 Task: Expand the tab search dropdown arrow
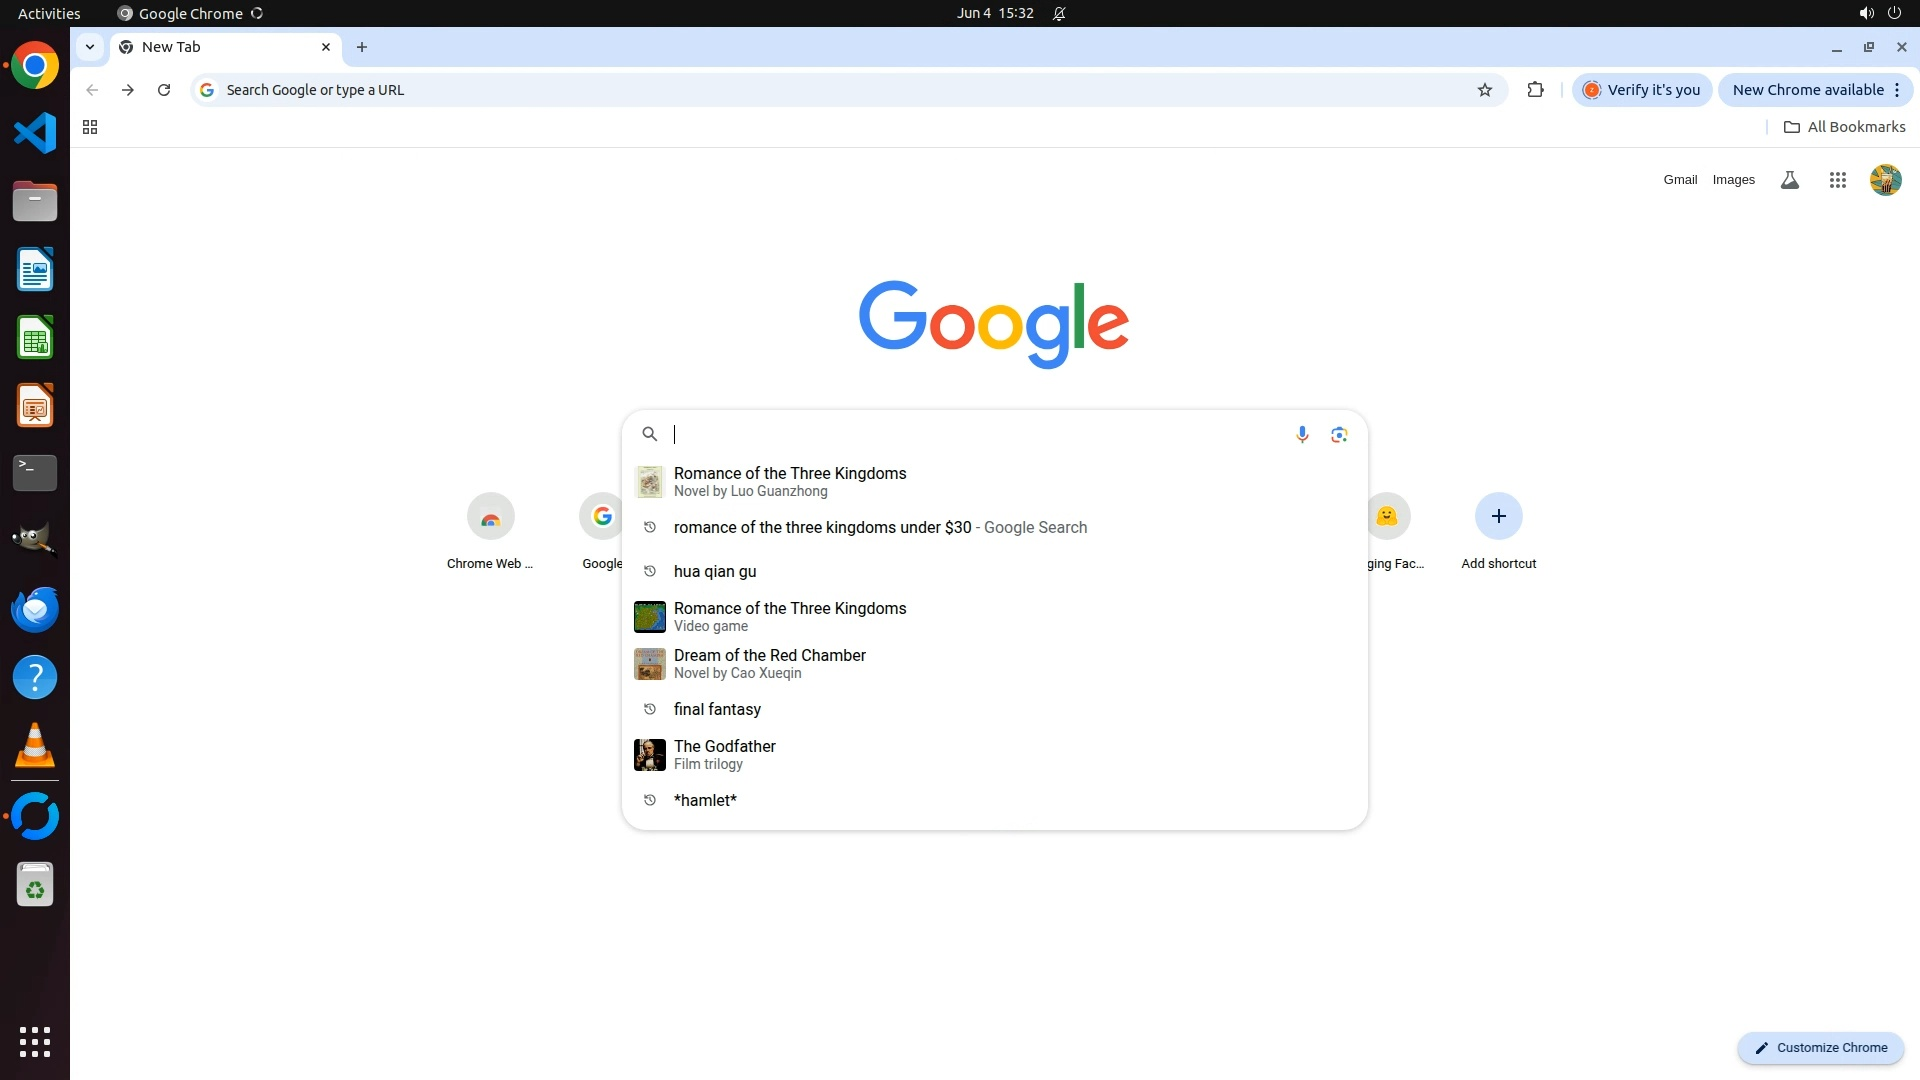tap(90, 47)
